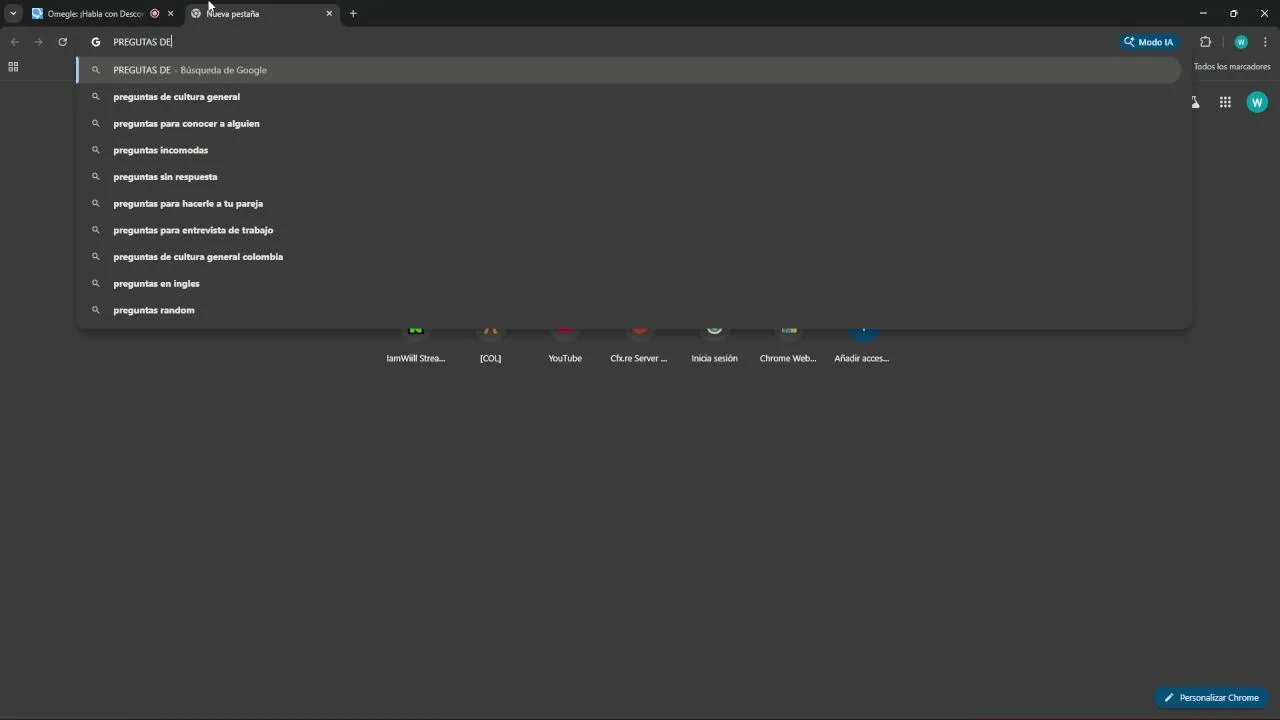
Task: Reload the page
Action: [62, 42]
